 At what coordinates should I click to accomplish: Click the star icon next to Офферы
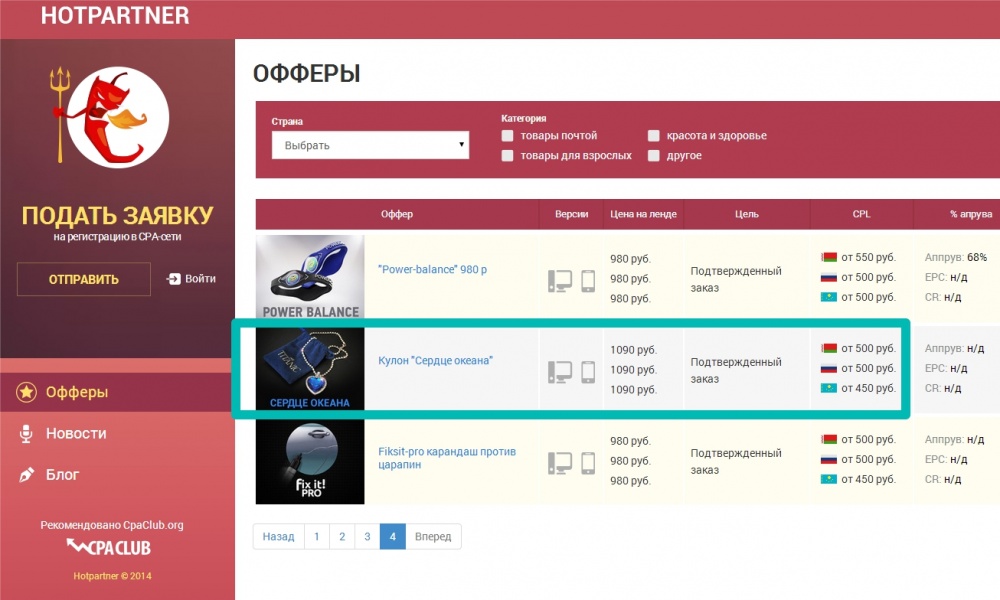[26, 392]
